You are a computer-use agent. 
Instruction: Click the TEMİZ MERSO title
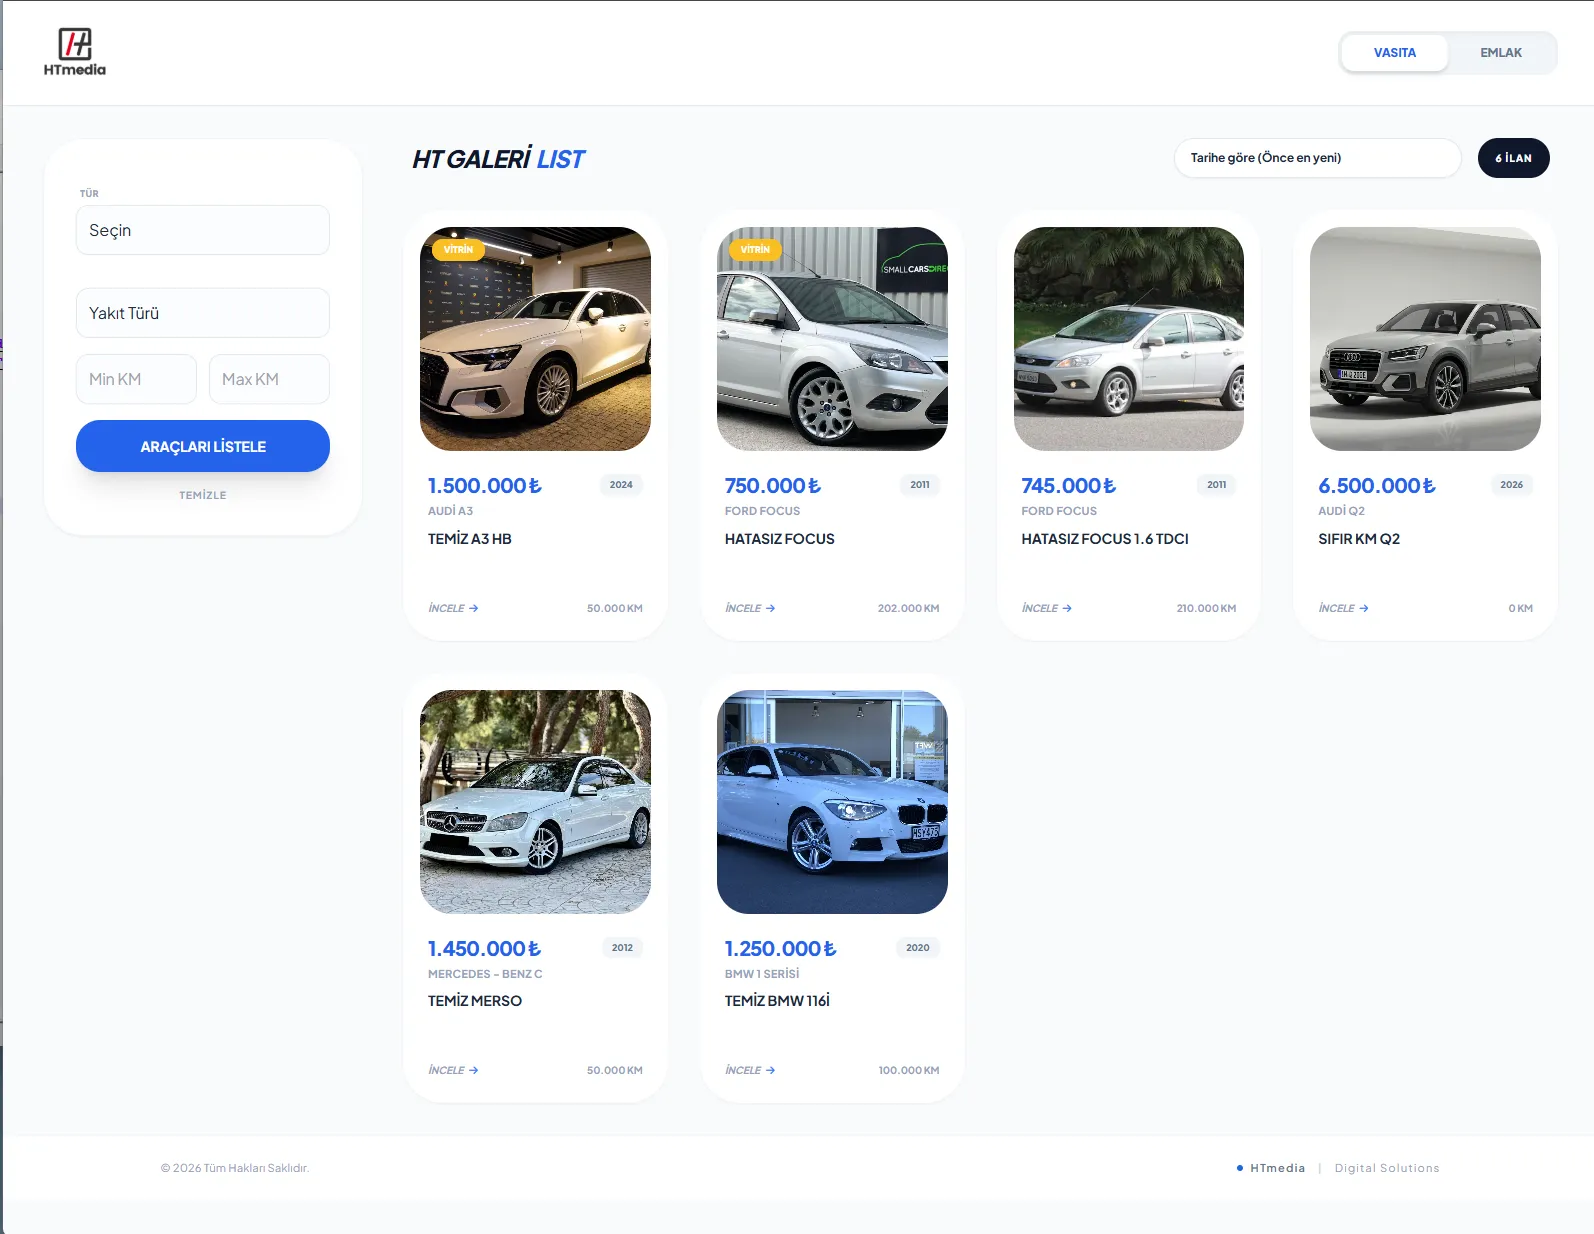[475, 1001]
